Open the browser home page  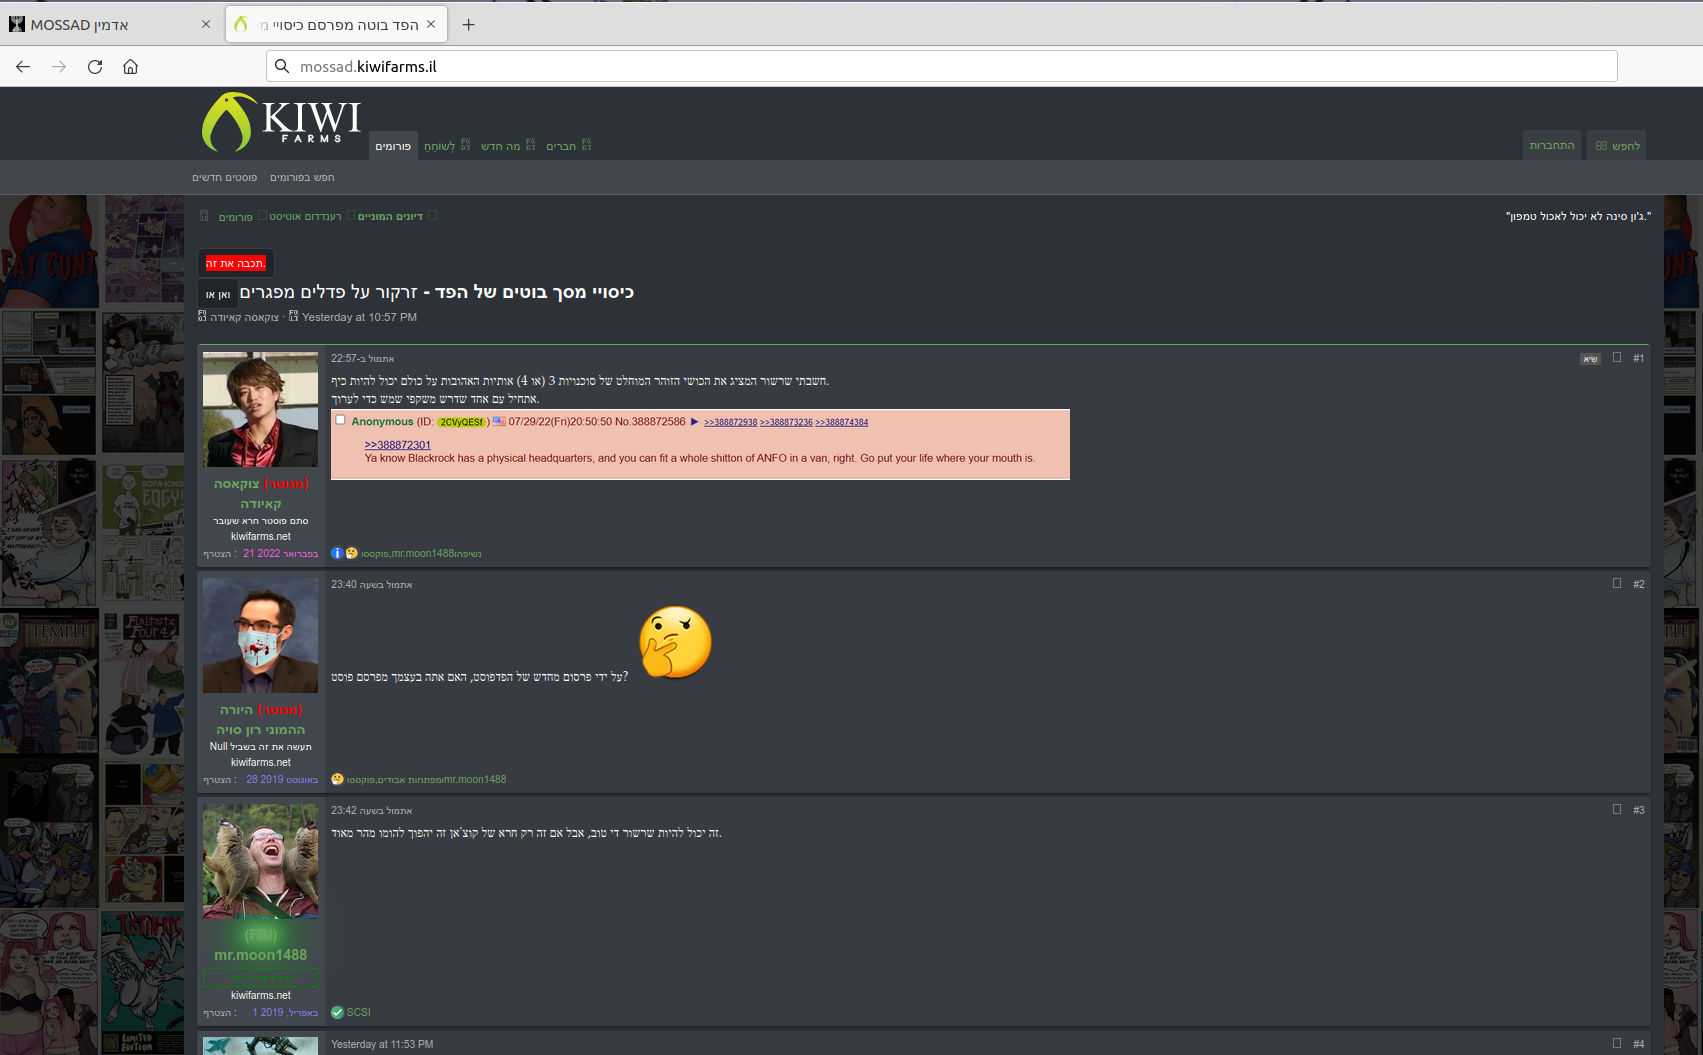tap(131, 67)
